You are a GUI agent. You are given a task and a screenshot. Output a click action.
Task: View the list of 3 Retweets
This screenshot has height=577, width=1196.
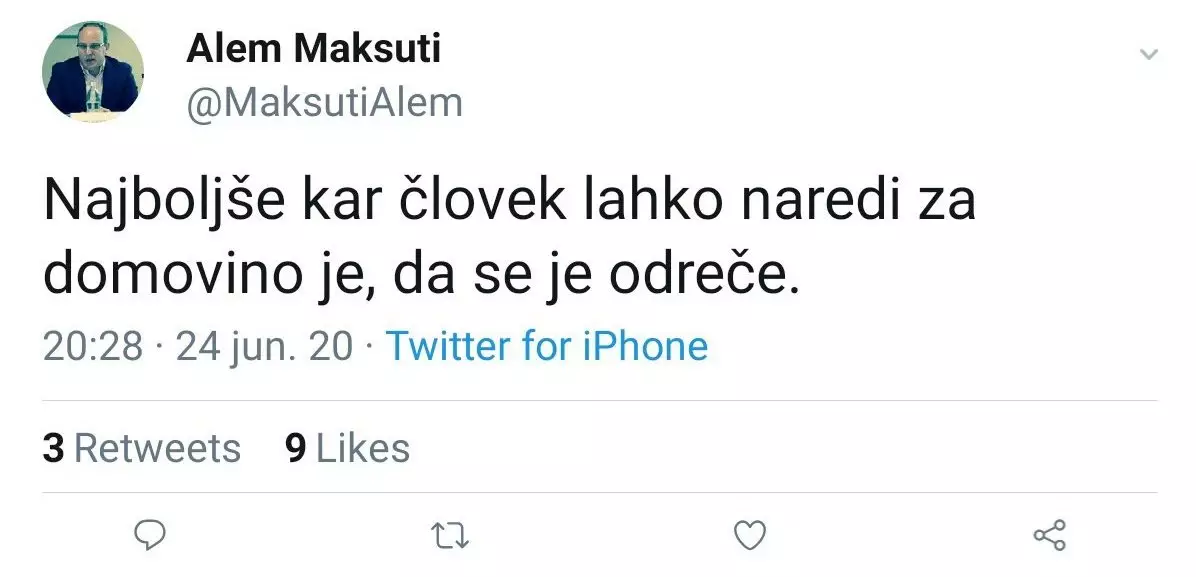pyautogui.click(x=141, y=449)
